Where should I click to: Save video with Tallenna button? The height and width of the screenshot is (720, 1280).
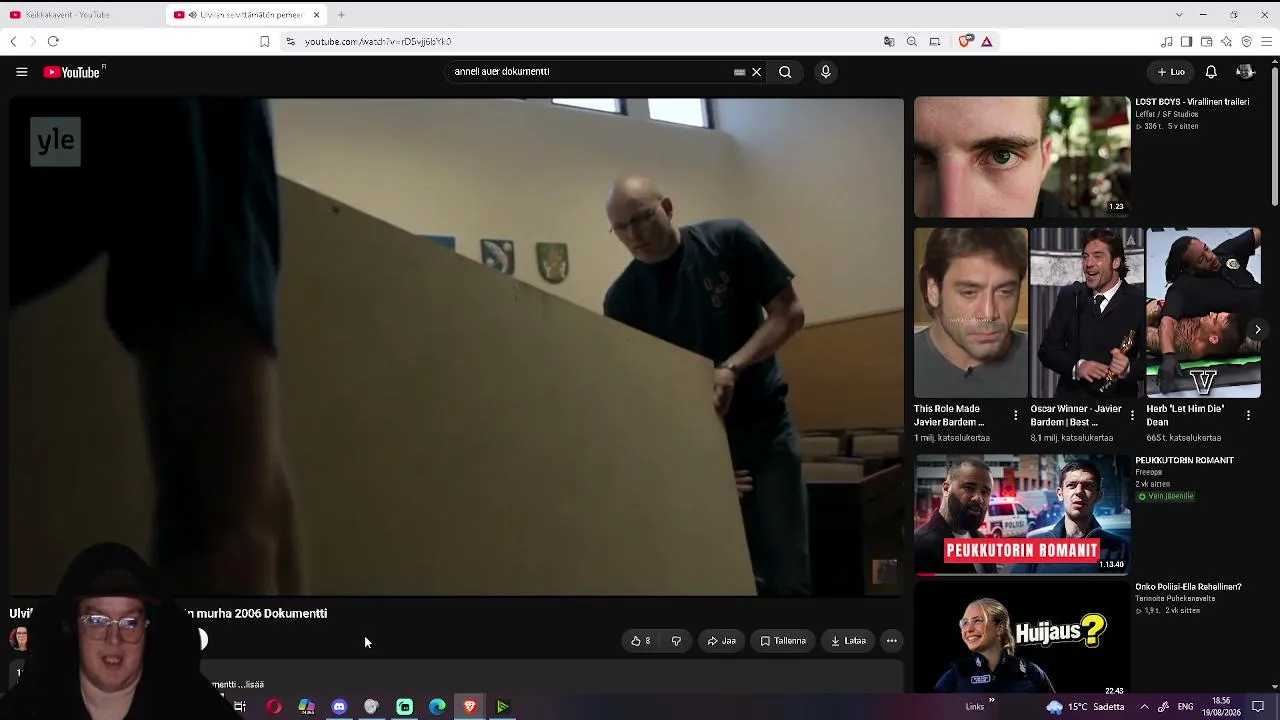click(783, 641)
